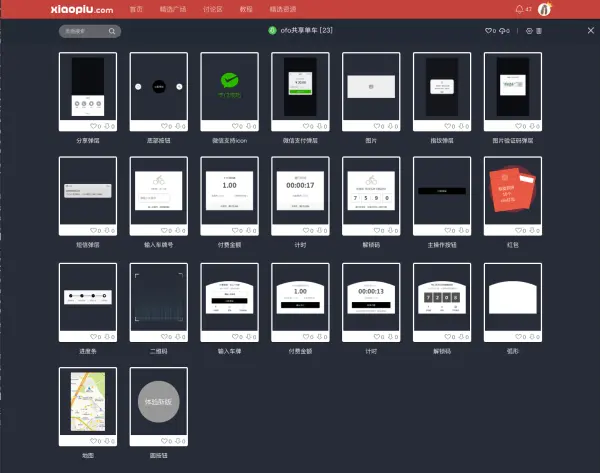
Task: Open the 短信弹层 component thumbnail
Action: 88,191
